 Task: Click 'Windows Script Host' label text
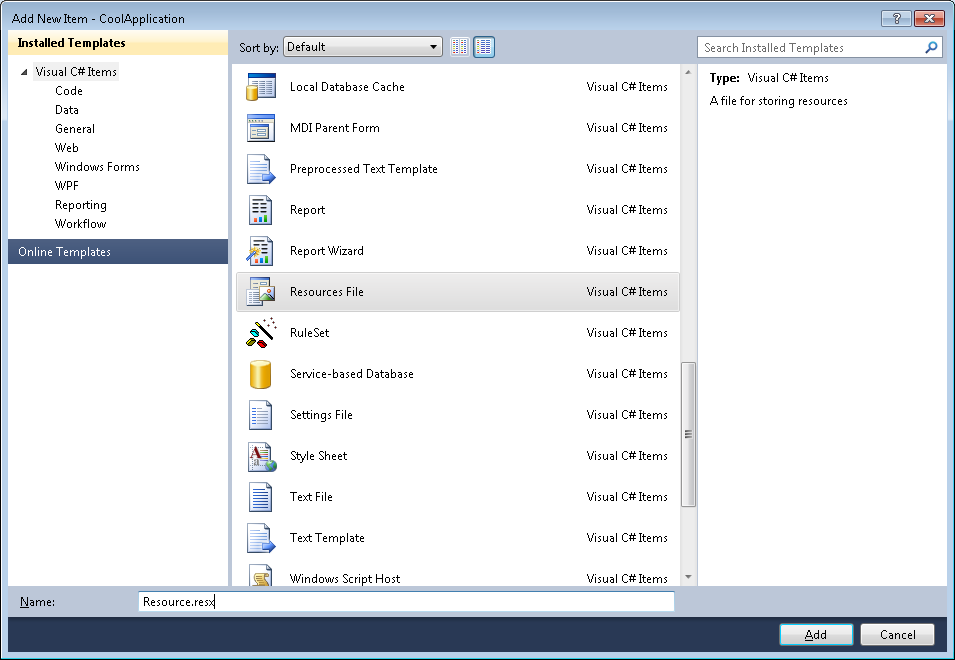click(345, 578)
